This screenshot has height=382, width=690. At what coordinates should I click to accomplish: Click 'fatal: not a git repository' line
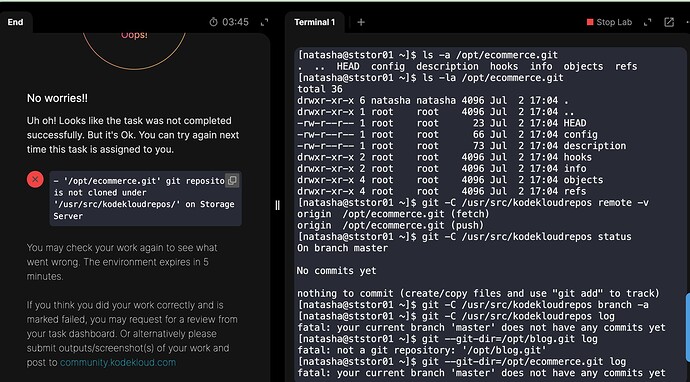coord(422,350)
